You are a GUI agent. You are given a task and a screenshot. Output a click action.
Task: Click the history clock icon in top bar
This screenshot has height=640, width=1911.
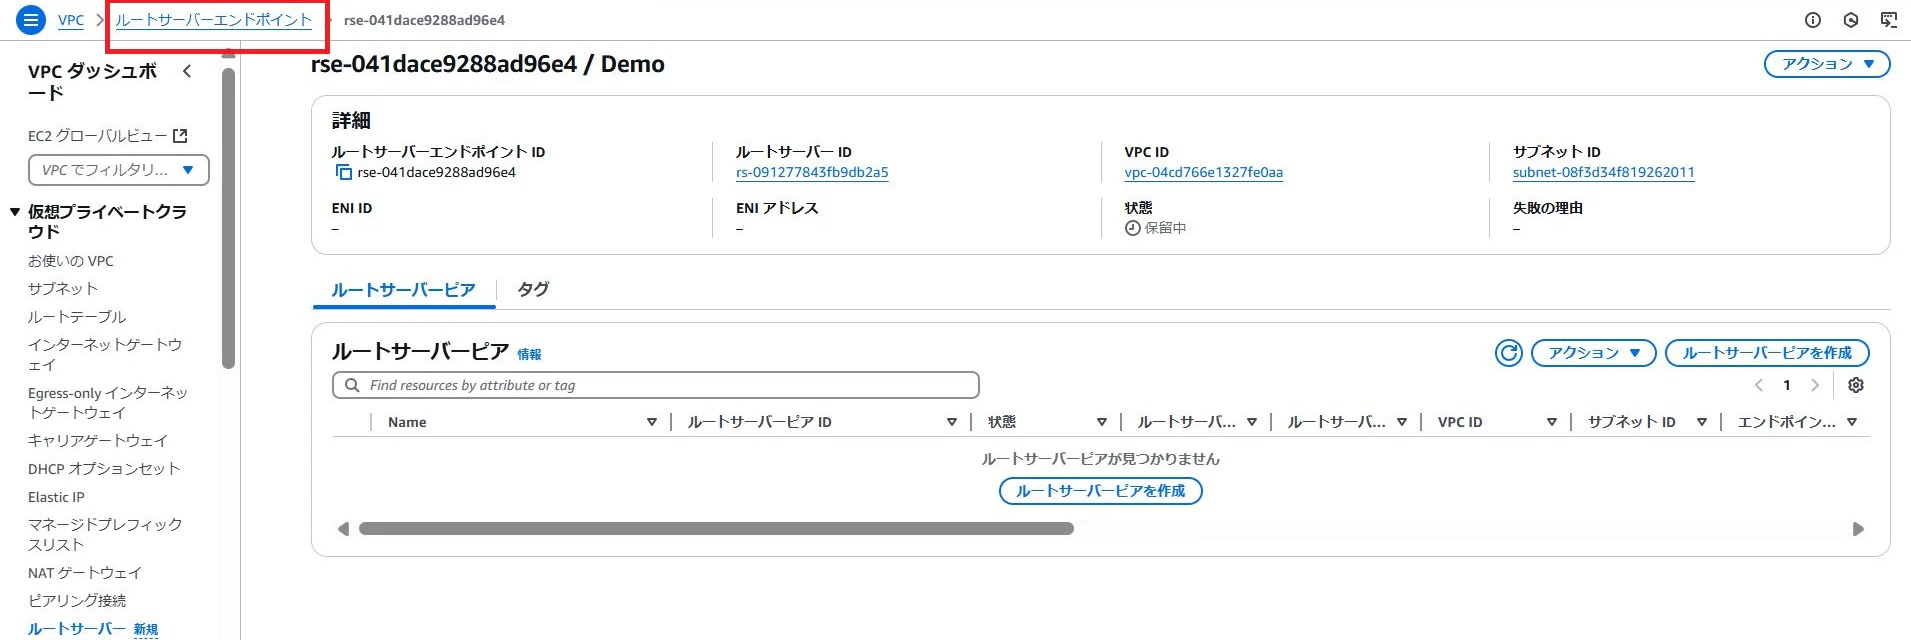1851,20
